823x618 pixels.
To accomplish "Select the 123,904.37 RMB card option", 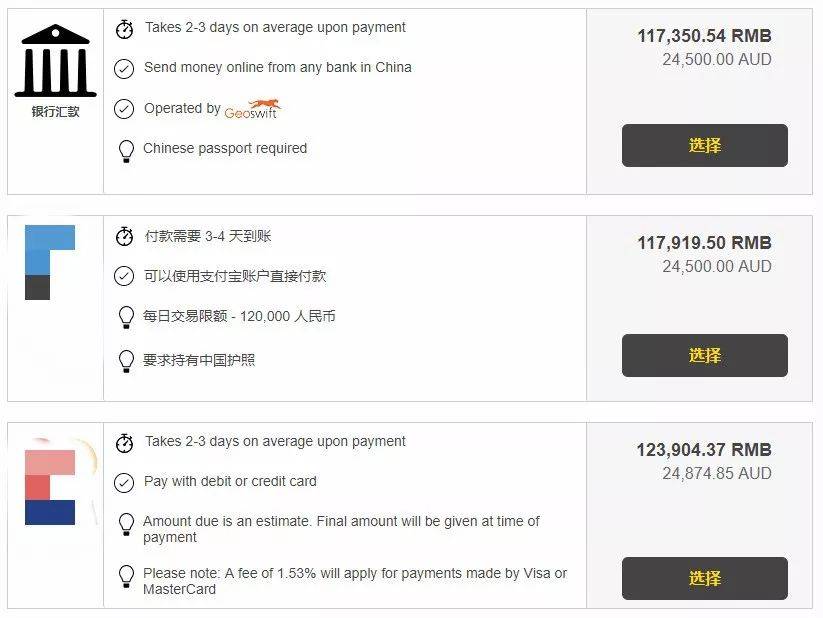I will (704, 579).
